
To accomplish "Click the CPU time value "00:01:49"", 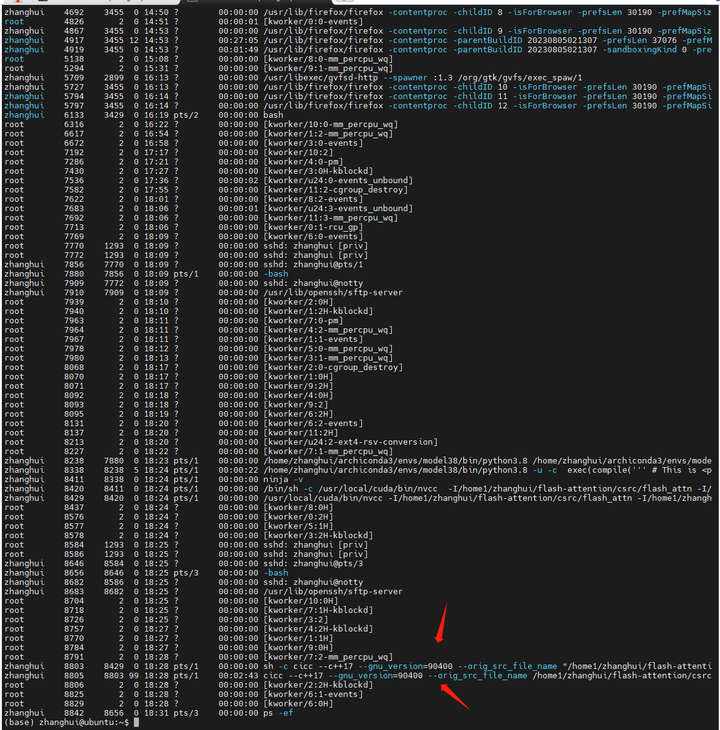I will tap(238, 49).
